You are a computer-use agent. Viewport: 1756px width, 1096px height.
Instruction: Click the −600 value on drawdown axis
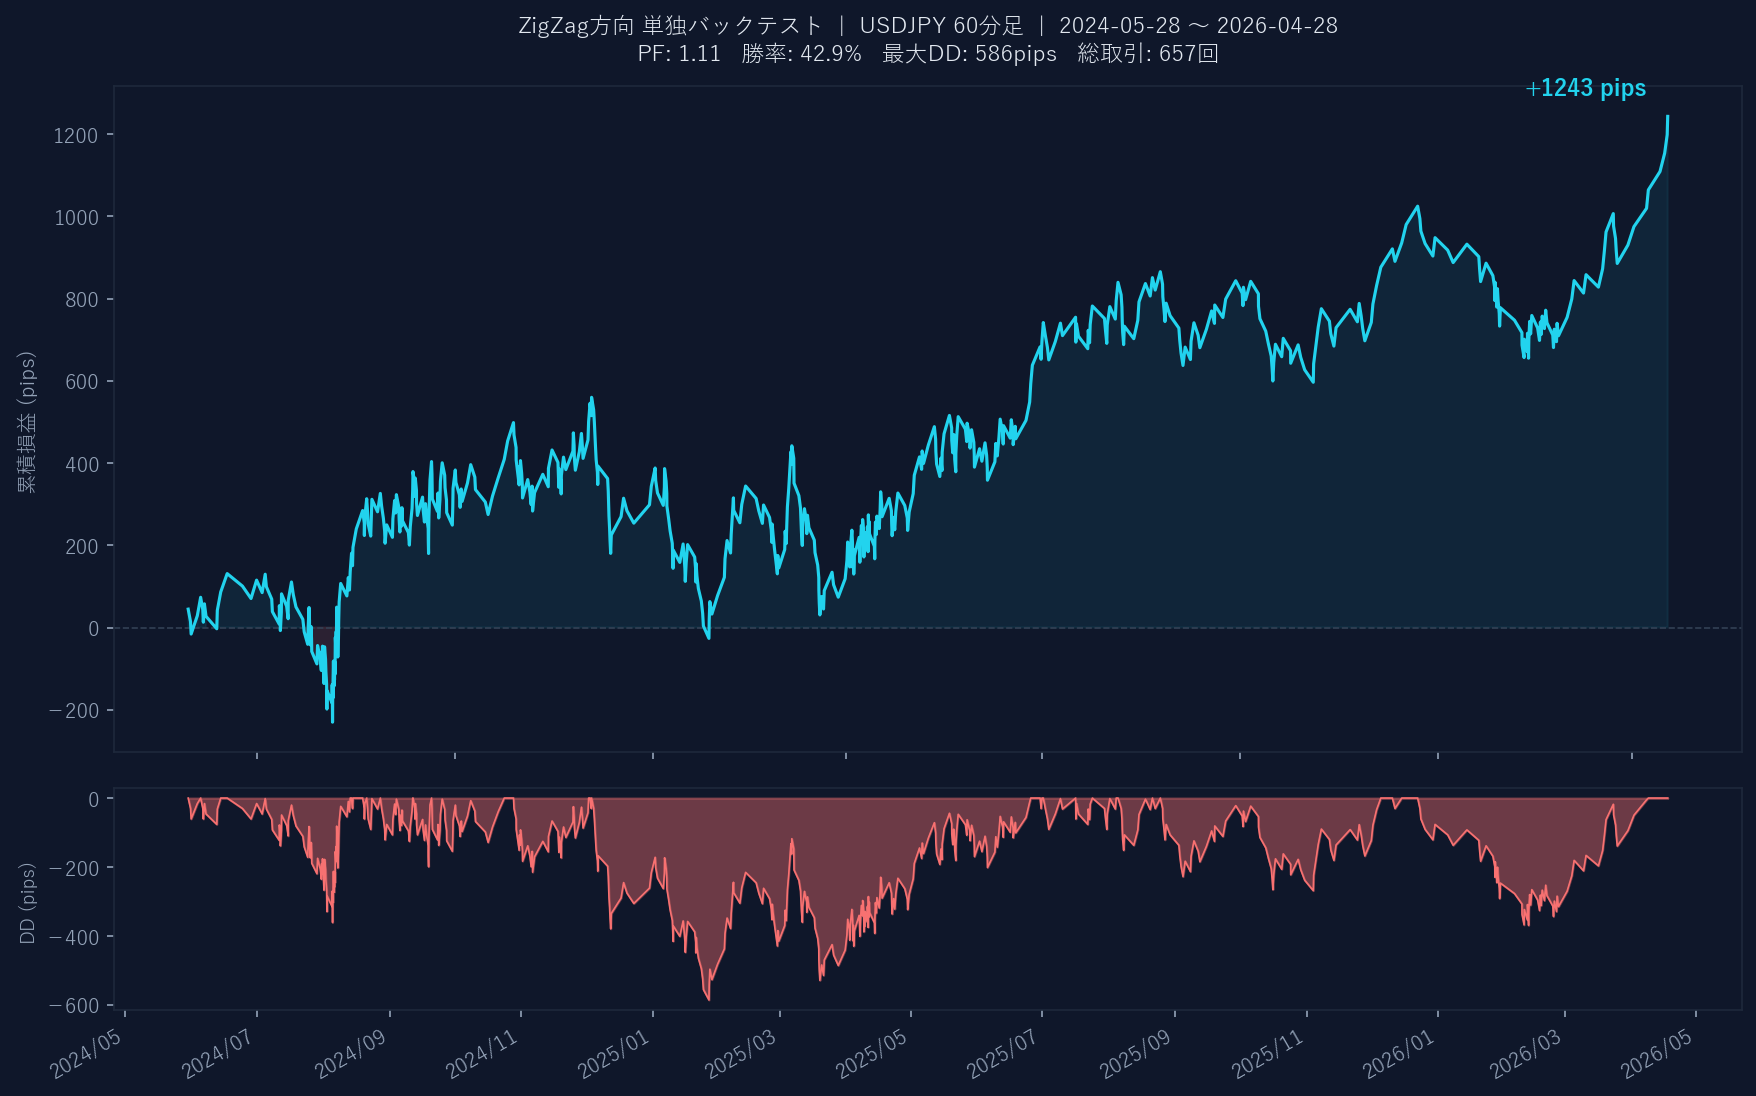point(74,1006)
